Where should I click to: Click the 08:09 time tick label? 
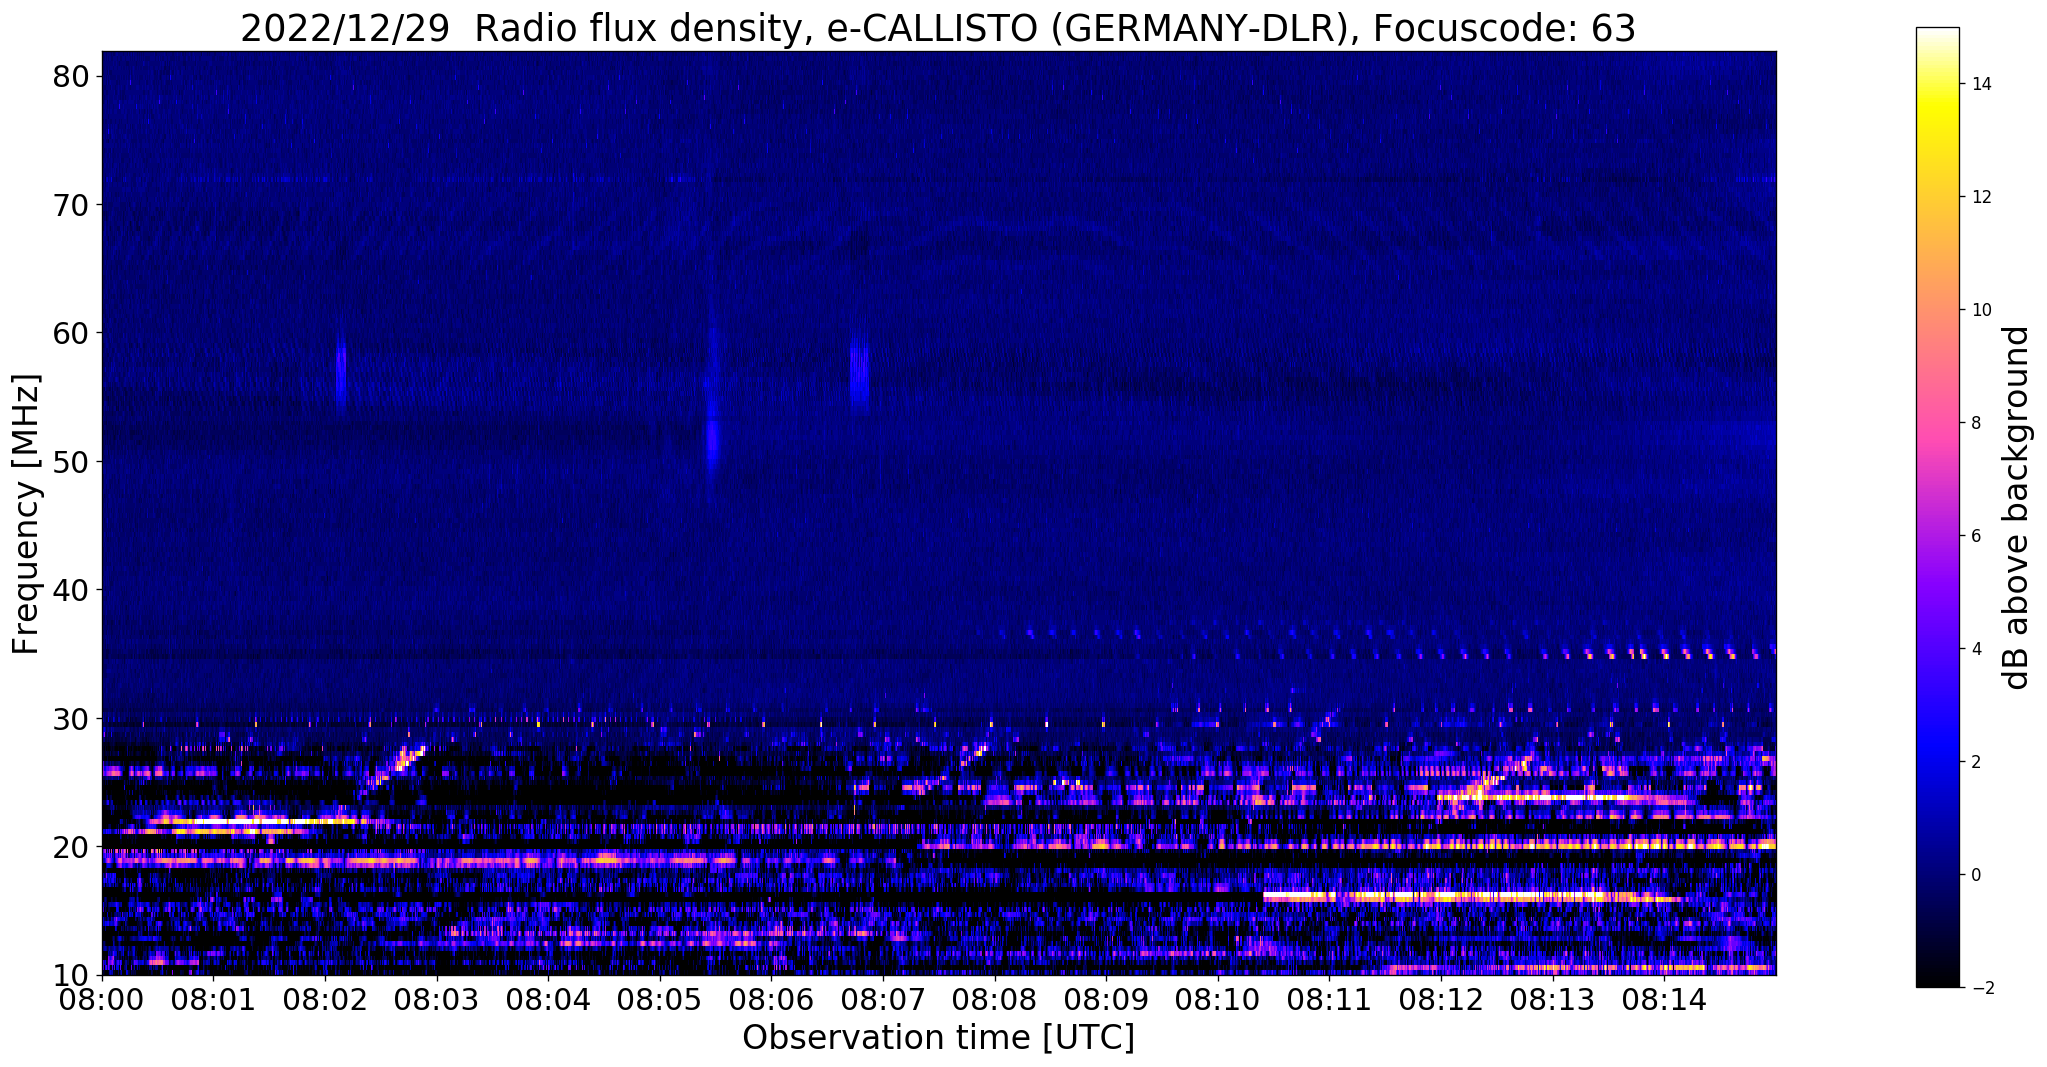click(1106, 998)
